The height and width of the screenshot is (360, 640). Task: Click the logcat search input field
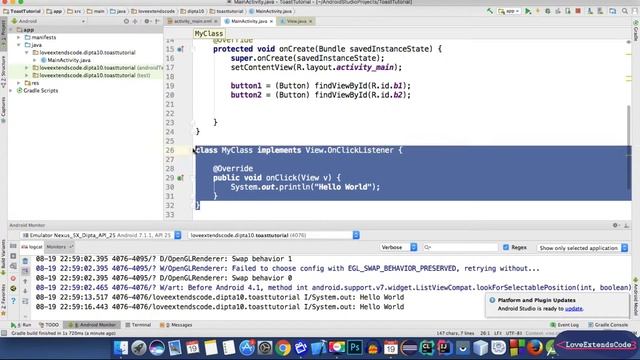[x=460, y=247]
